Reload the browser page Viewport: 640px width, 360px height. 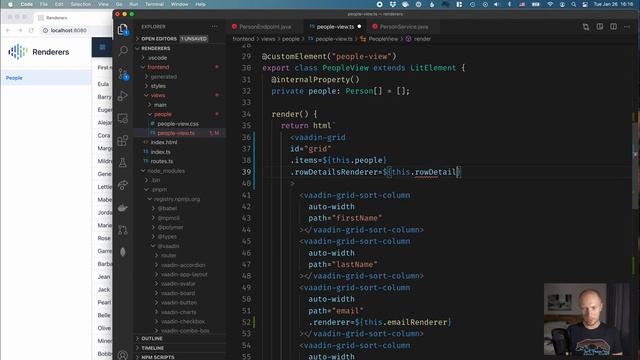tap(31, 30)
